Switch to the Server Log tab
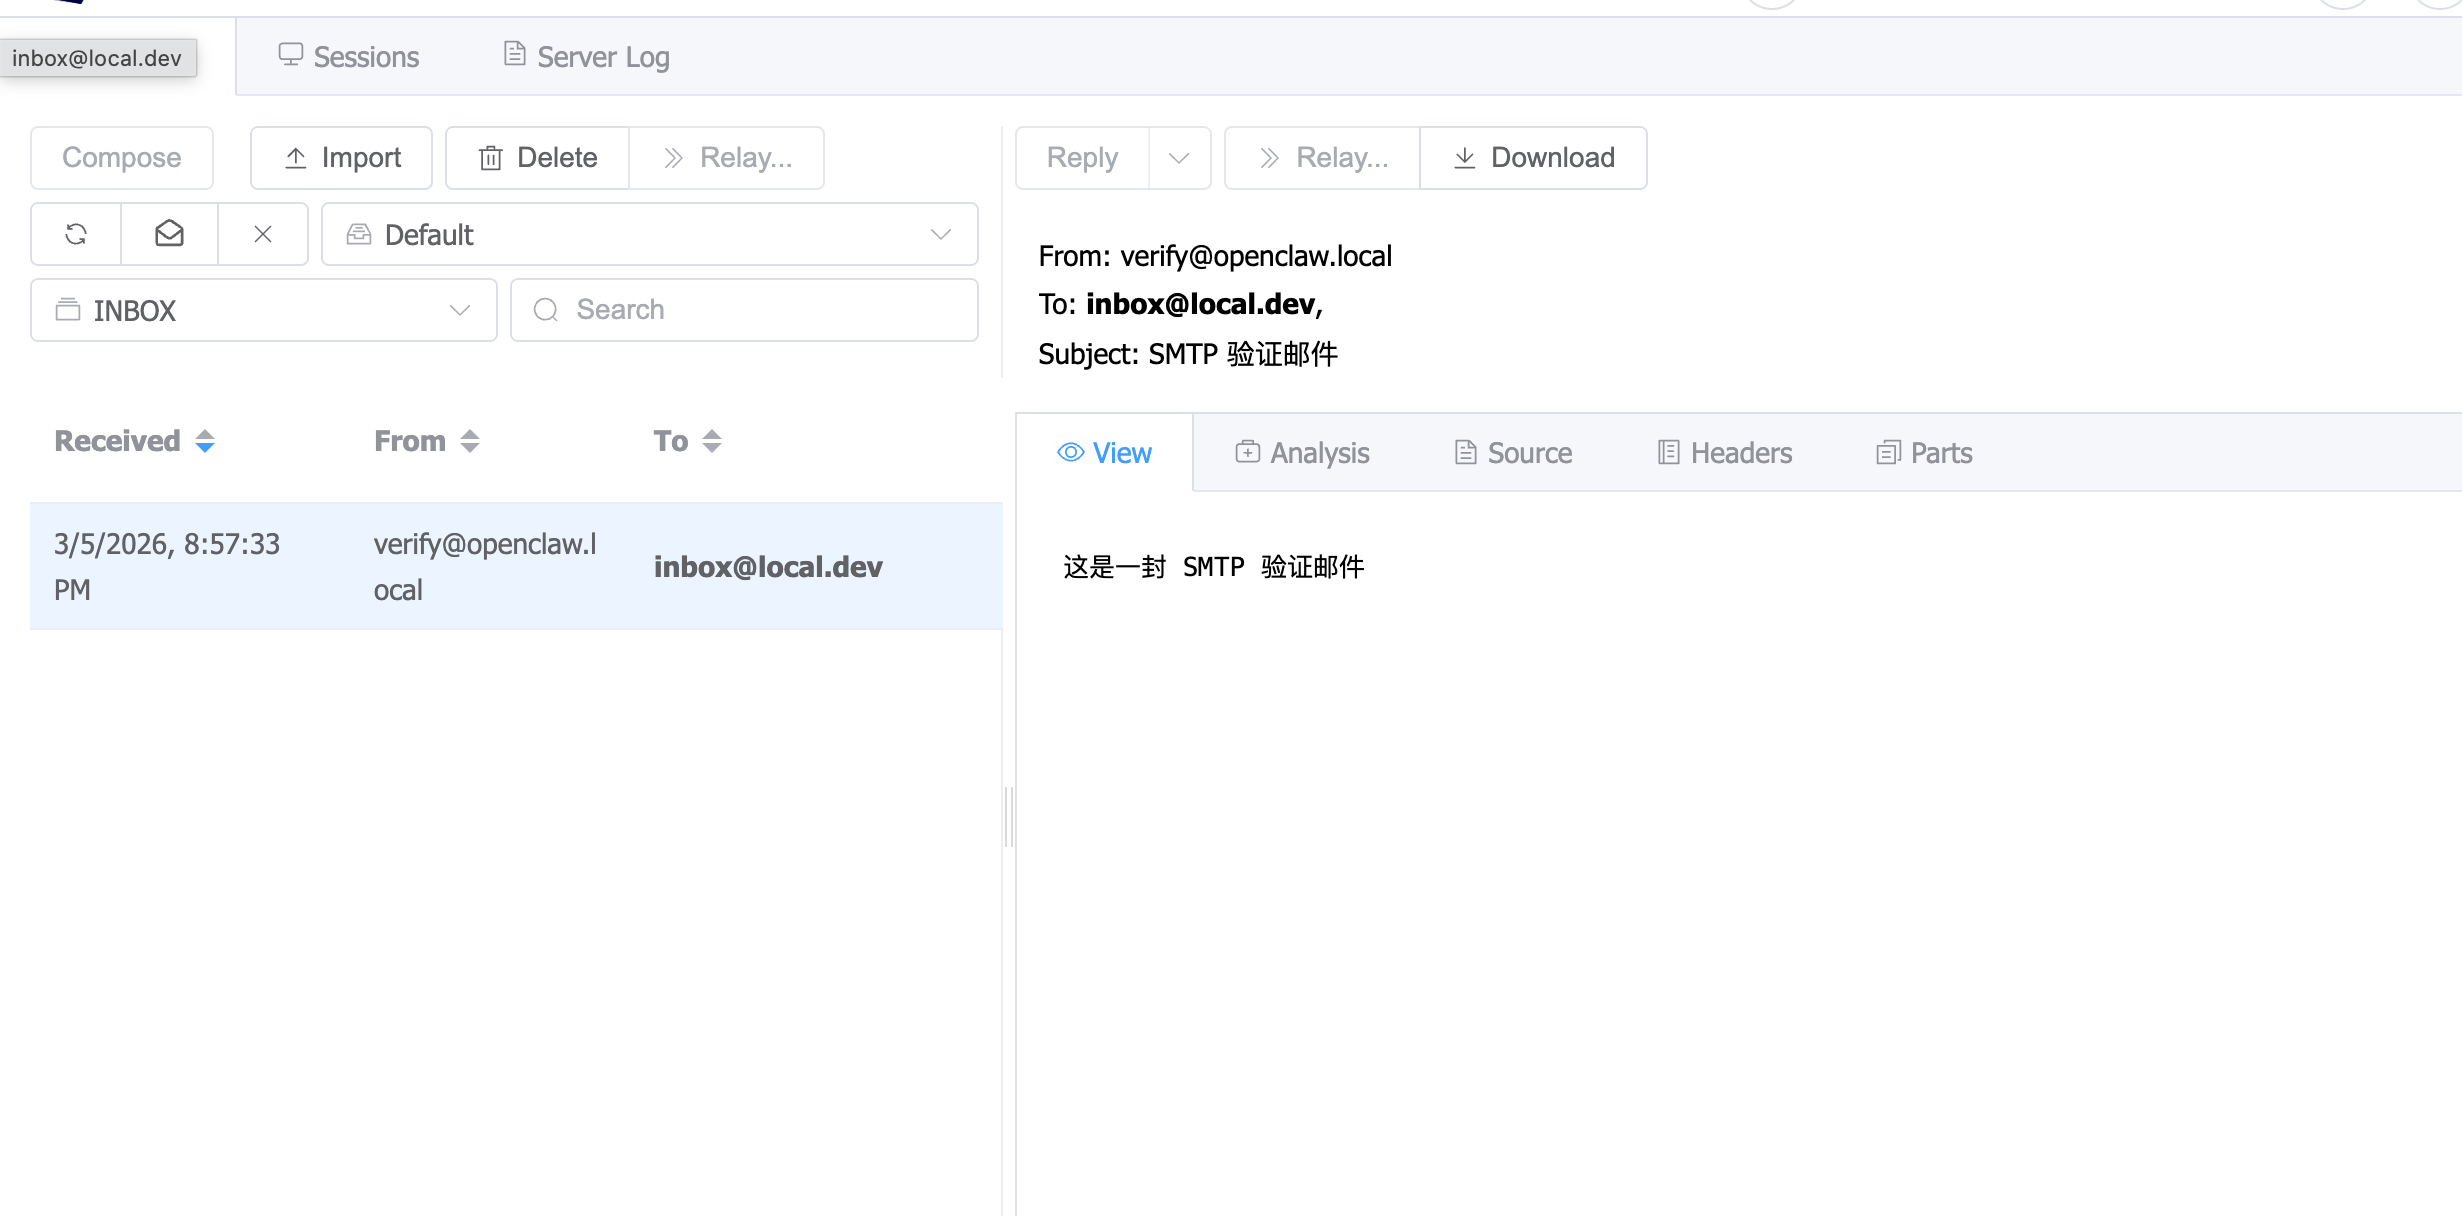Screen dimensions: 2462x1216 (586, 57)
